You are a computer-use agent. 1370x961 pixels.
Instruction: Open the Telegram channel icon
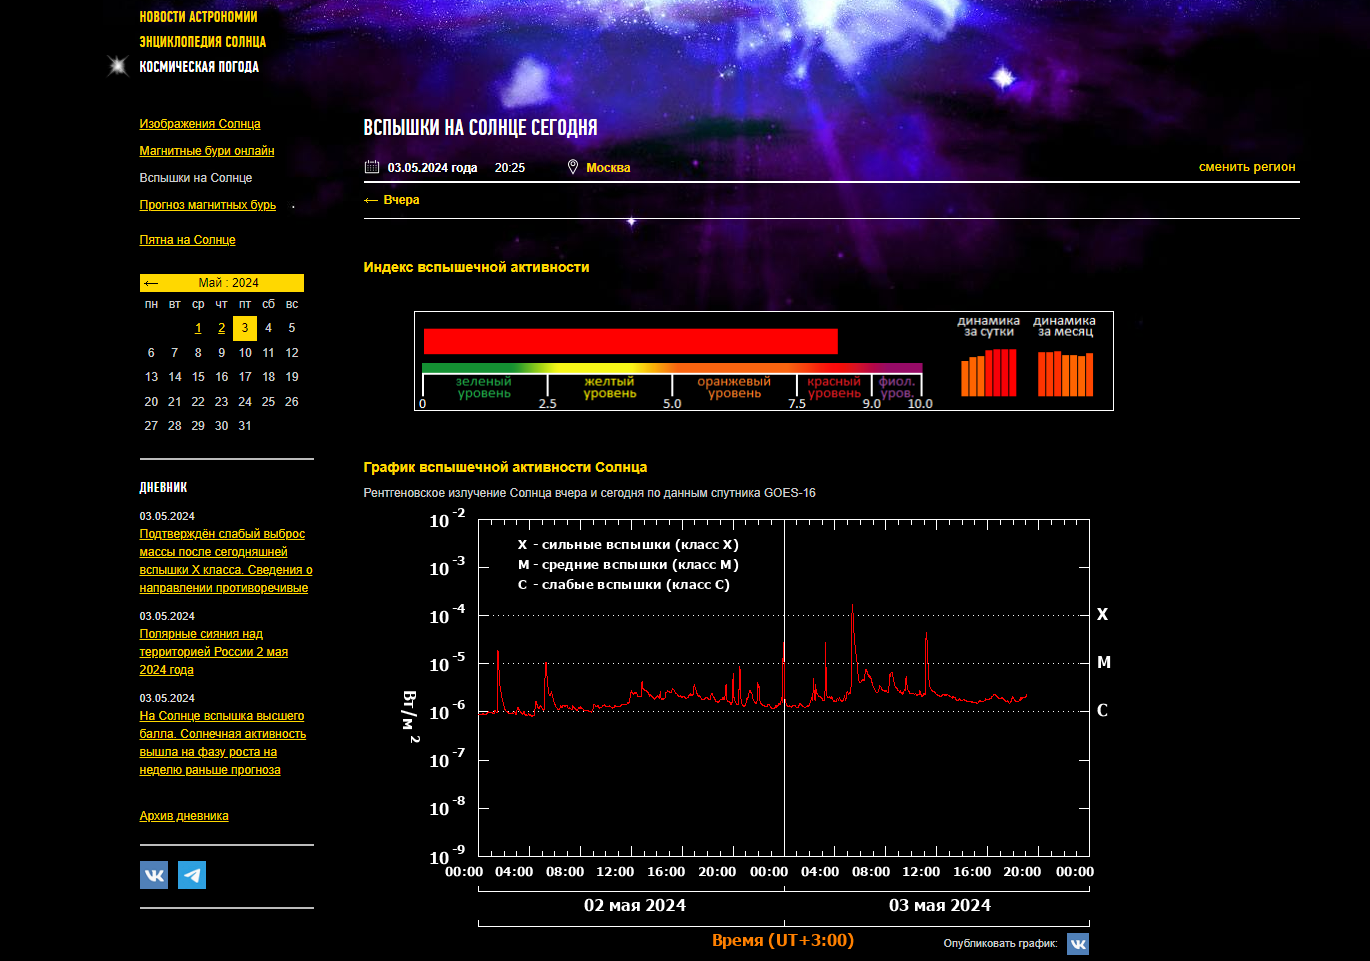pos(192,875)
